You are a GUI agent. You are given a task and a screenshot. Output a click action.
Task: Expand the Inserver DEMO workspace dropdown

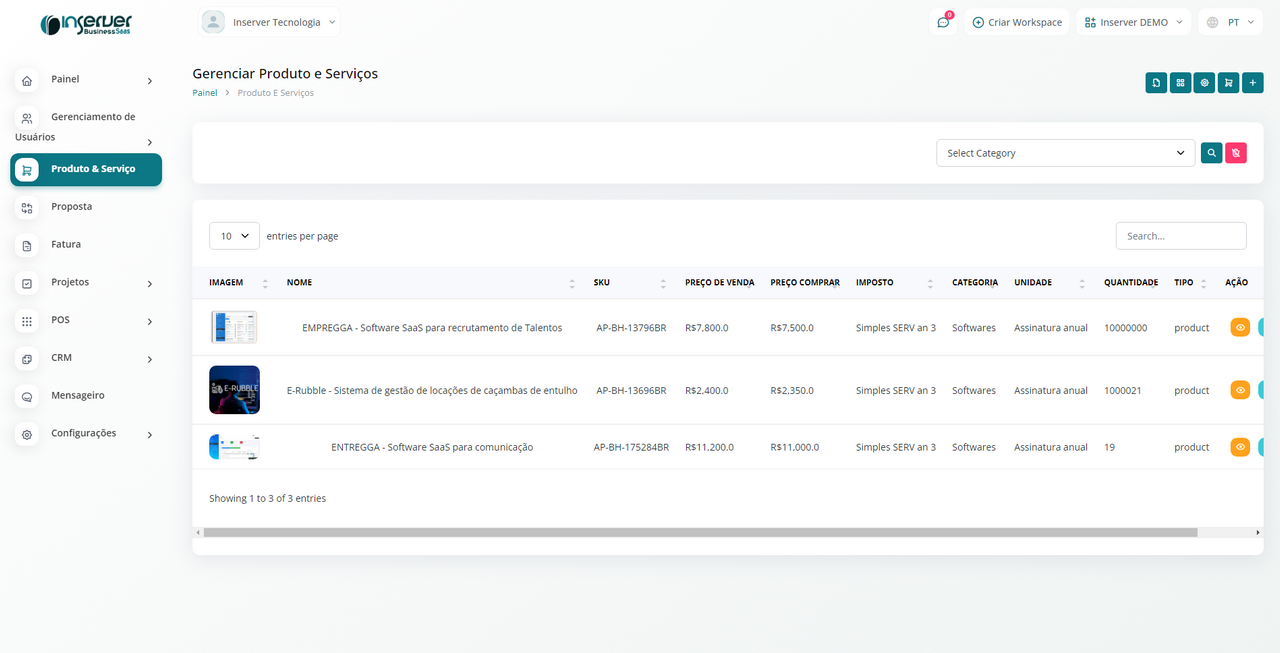point(1134,22)
